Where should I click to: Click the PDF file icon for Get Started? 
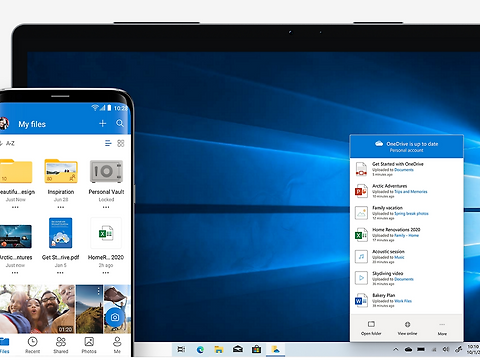pos(361,169)
